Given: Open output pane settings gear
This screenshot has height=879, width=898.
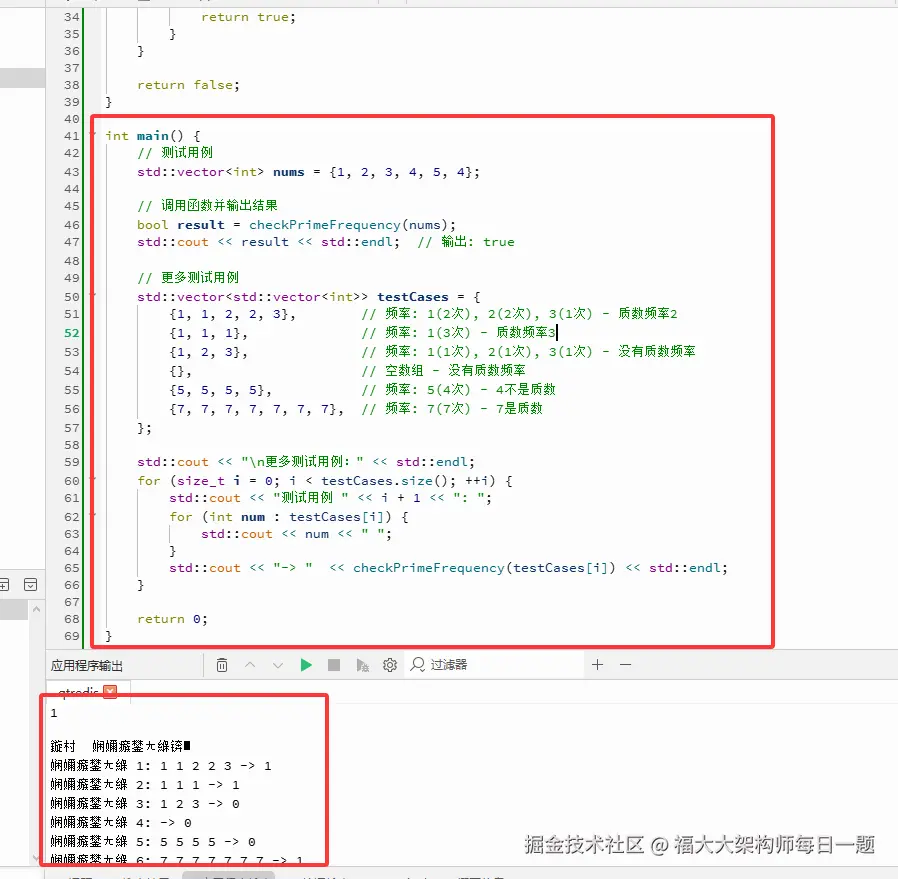Looking at the screenshot, I should click(390, 665).
